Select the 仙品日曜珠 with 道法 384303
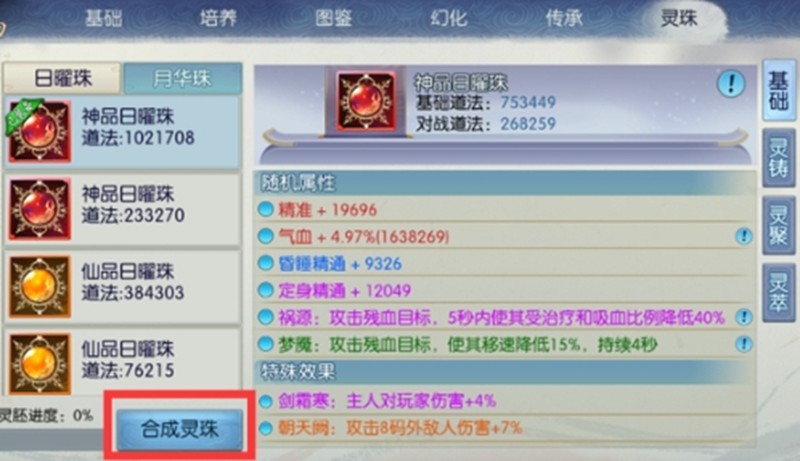This screenshot has height=461, width=800. [122, 287]
